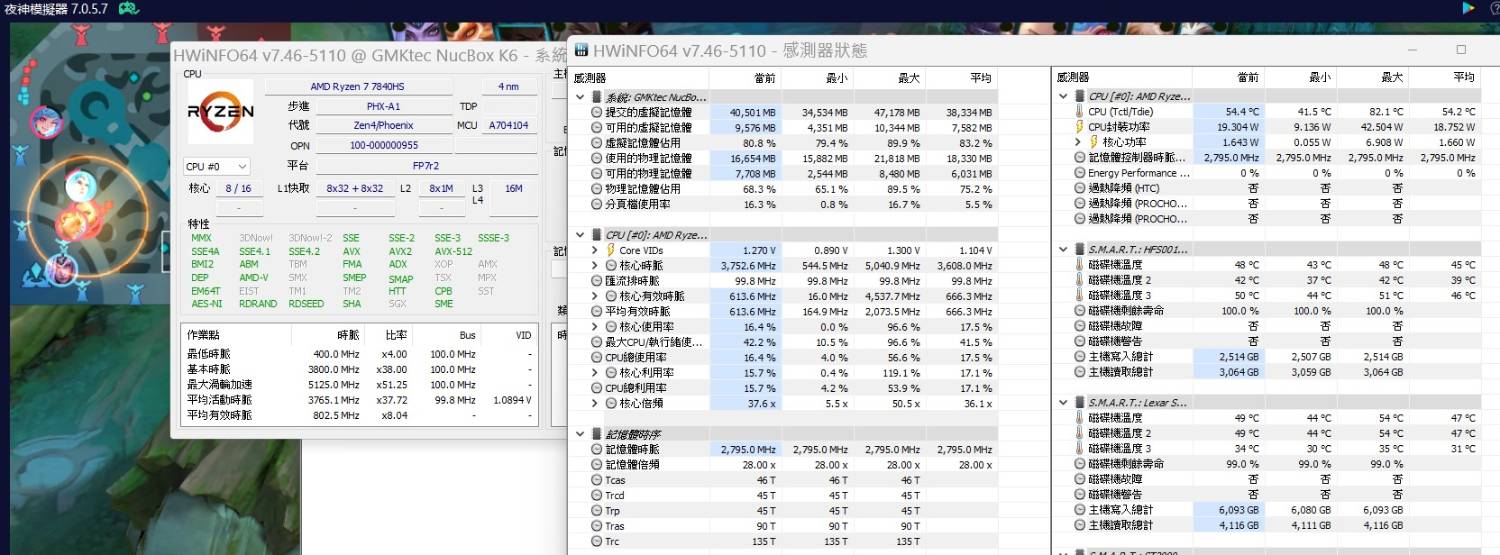The height and width of the screenshot is (555, 1500).
Task: Expand the 核心倍頻 row
Action: click(596, 403)
